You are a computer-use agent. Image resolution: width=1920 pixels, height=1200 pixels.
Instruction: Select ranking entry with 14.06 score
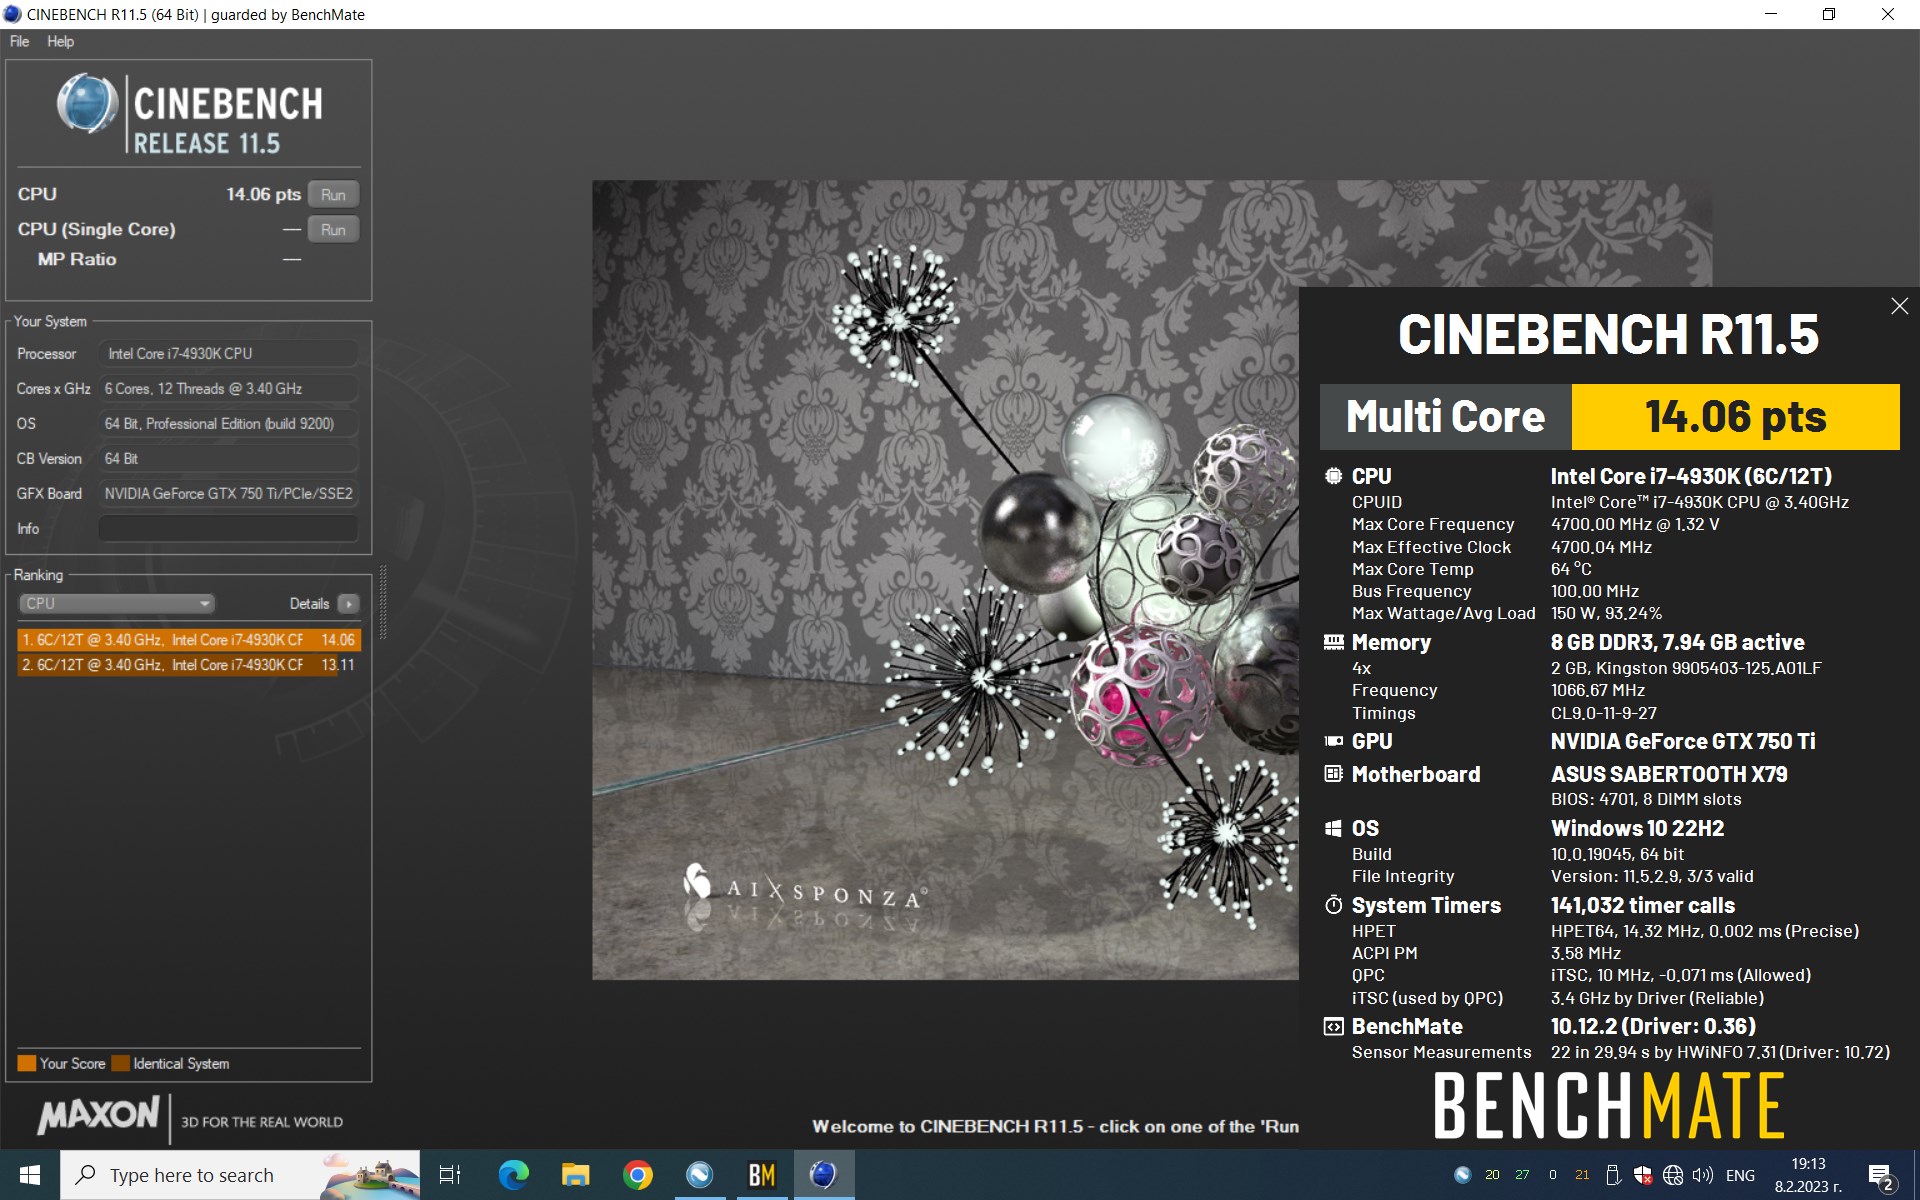(188, 639)
